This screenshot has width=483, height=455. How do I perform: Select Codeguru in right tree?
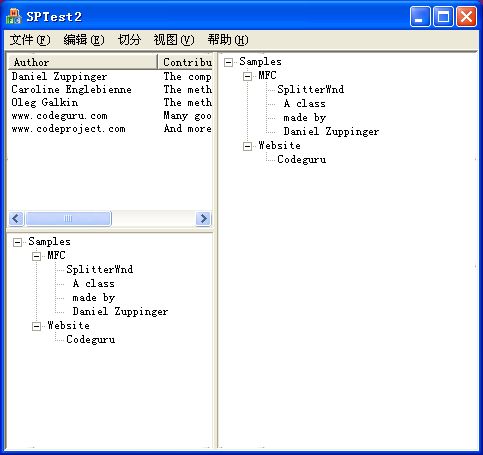click(302, 160)
